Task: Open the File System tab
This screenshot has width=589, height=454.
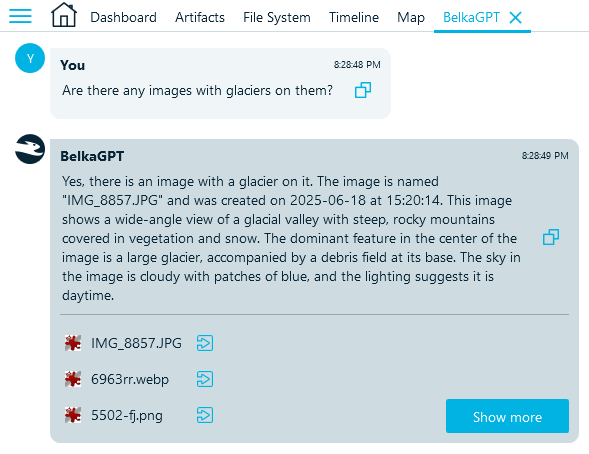Action: [277, 17]
